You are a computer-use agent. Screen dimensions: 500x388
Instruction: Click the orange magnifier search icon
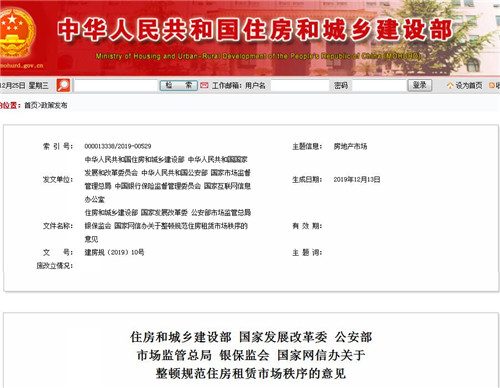[63, 85]
